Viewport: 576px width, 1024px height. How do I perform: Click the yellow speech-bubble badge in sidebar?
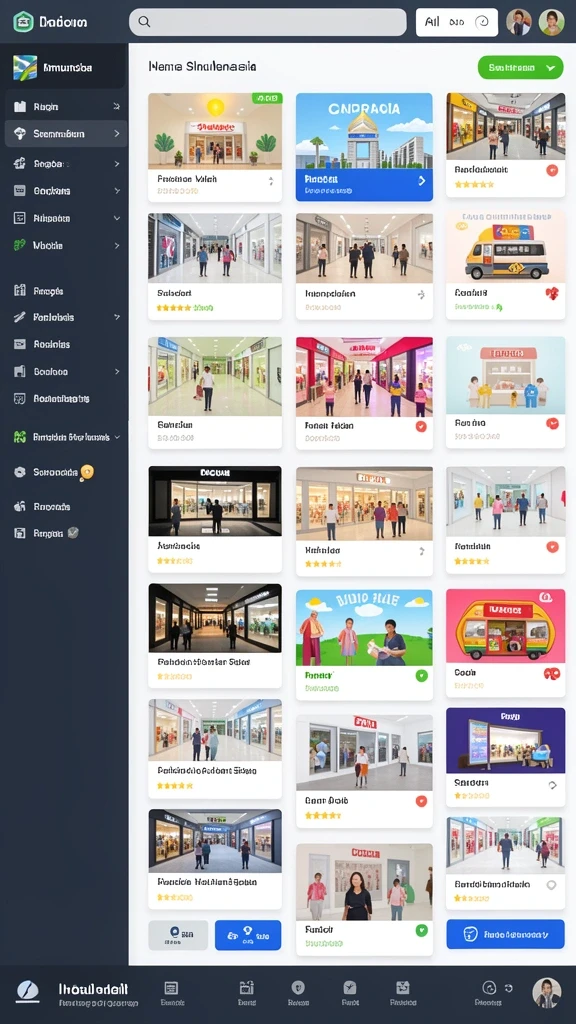(x=87, y=473)
